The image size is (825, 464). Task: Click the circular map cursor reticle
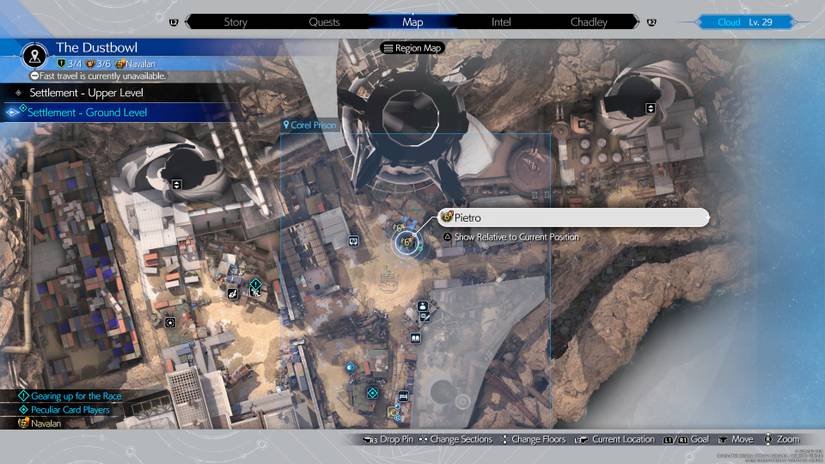(x=462, y=402)
